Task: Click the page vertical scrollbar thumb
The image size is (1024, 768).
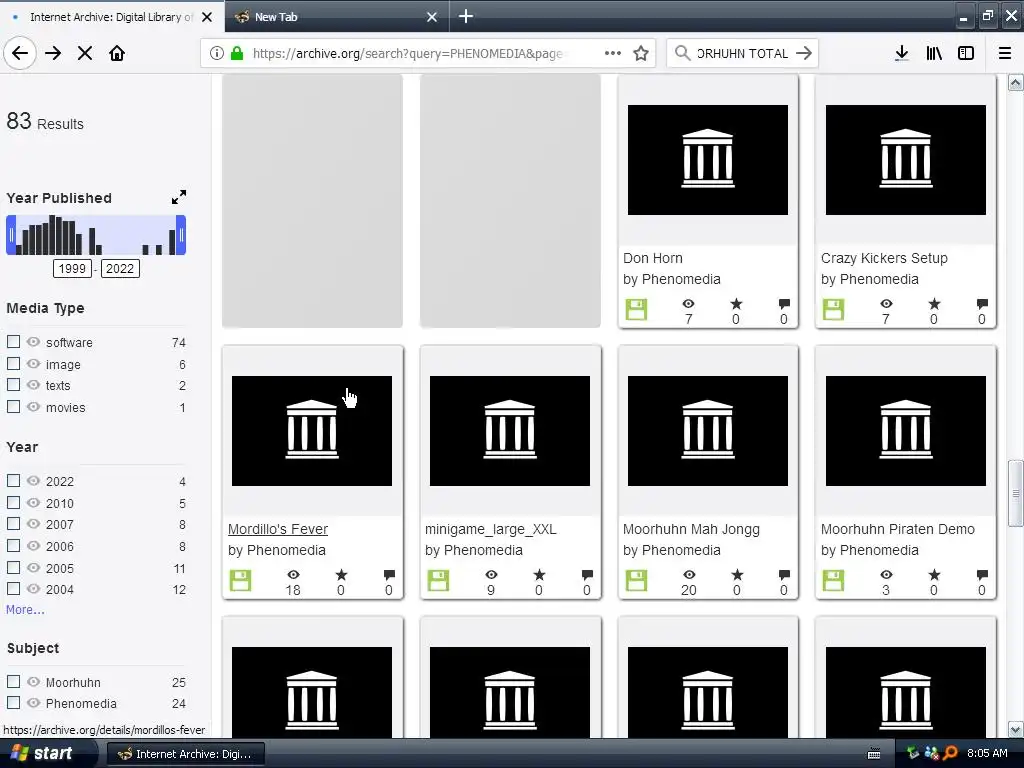Action: tap(1016, 493)
